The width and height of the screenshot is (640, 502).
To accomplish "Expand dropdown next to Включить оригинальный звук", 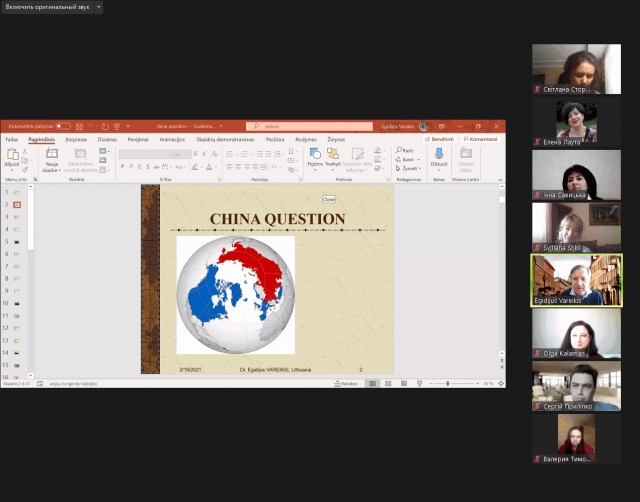I will tap(98, 7).
